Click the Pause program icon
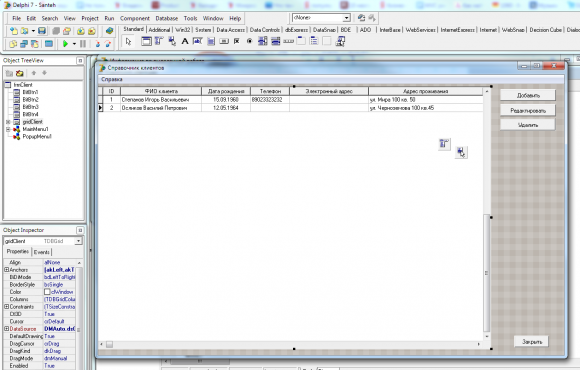This screenshot has width=580, height=370. (83, 44)
